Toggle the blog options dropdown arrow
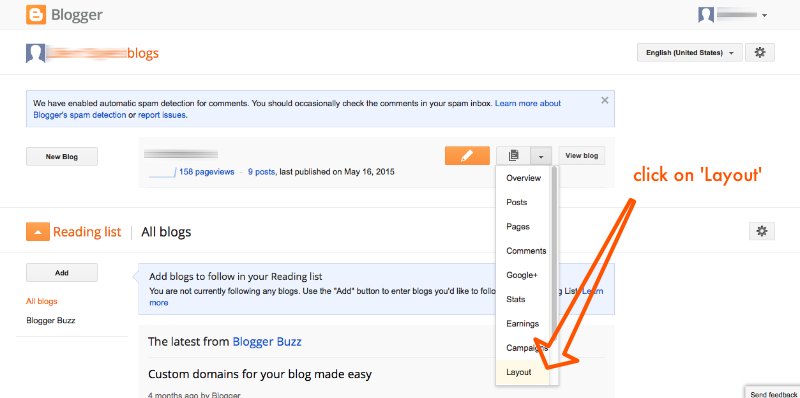This screenshot has height=398, width=800. tap(541, 156)
